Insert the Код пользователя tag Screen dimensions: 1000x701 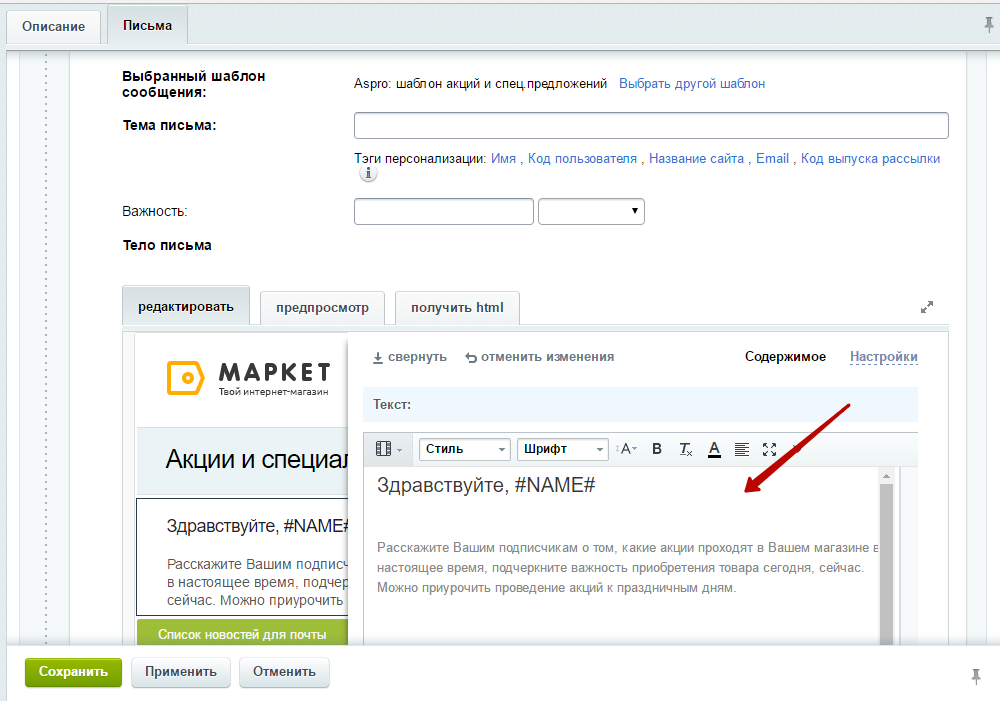pyautogui.click(x=582, y=159)
